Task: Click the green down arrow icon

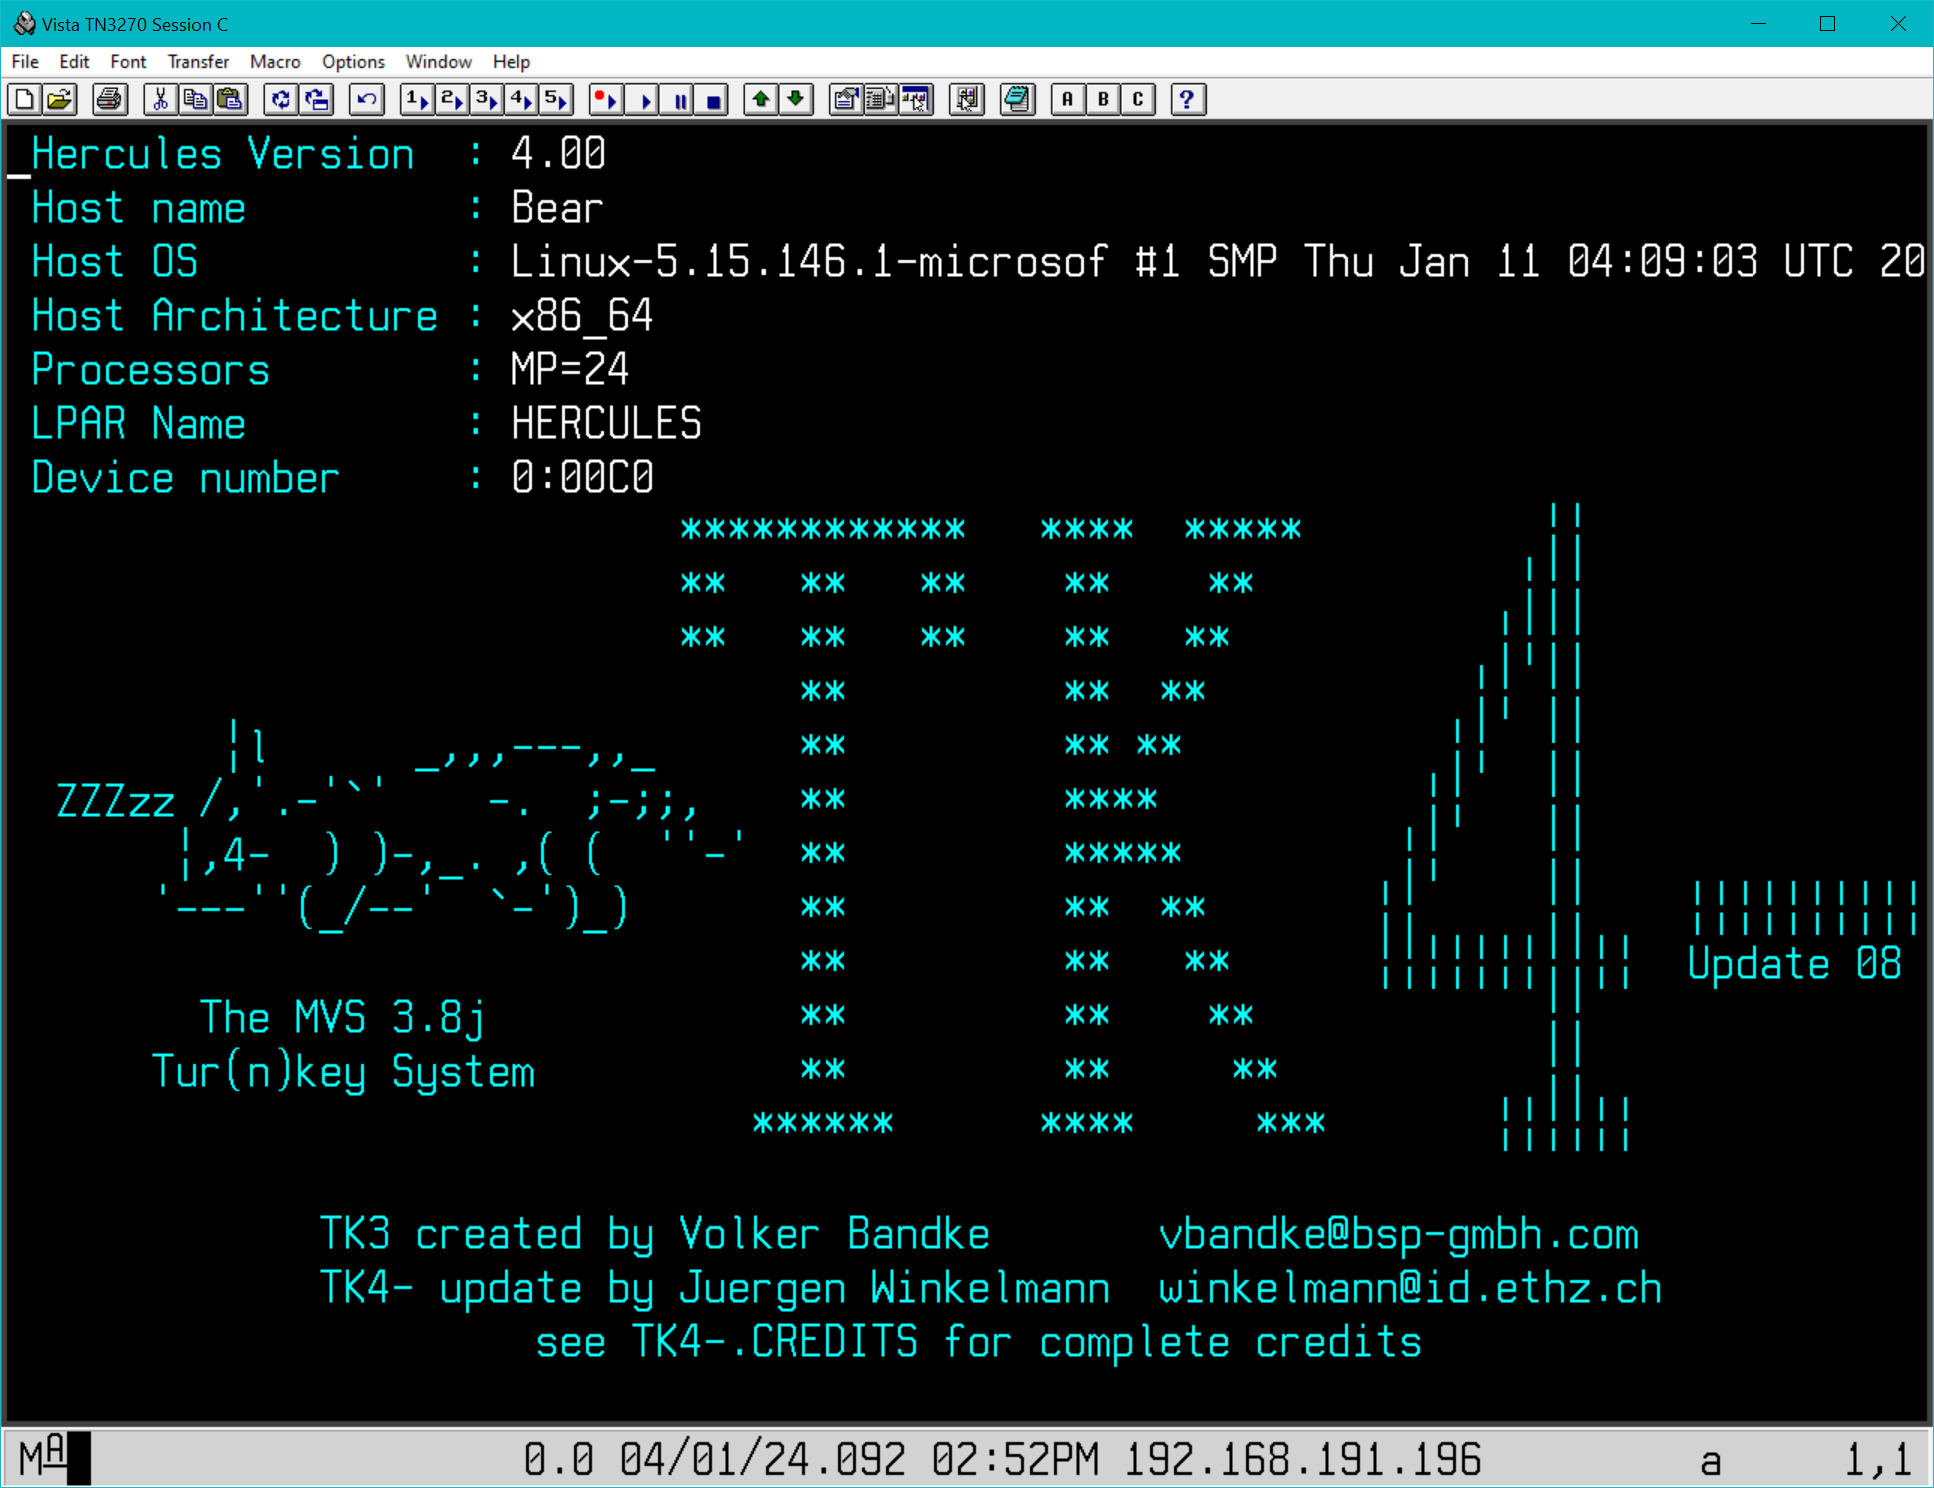Action: click(796, 99)
